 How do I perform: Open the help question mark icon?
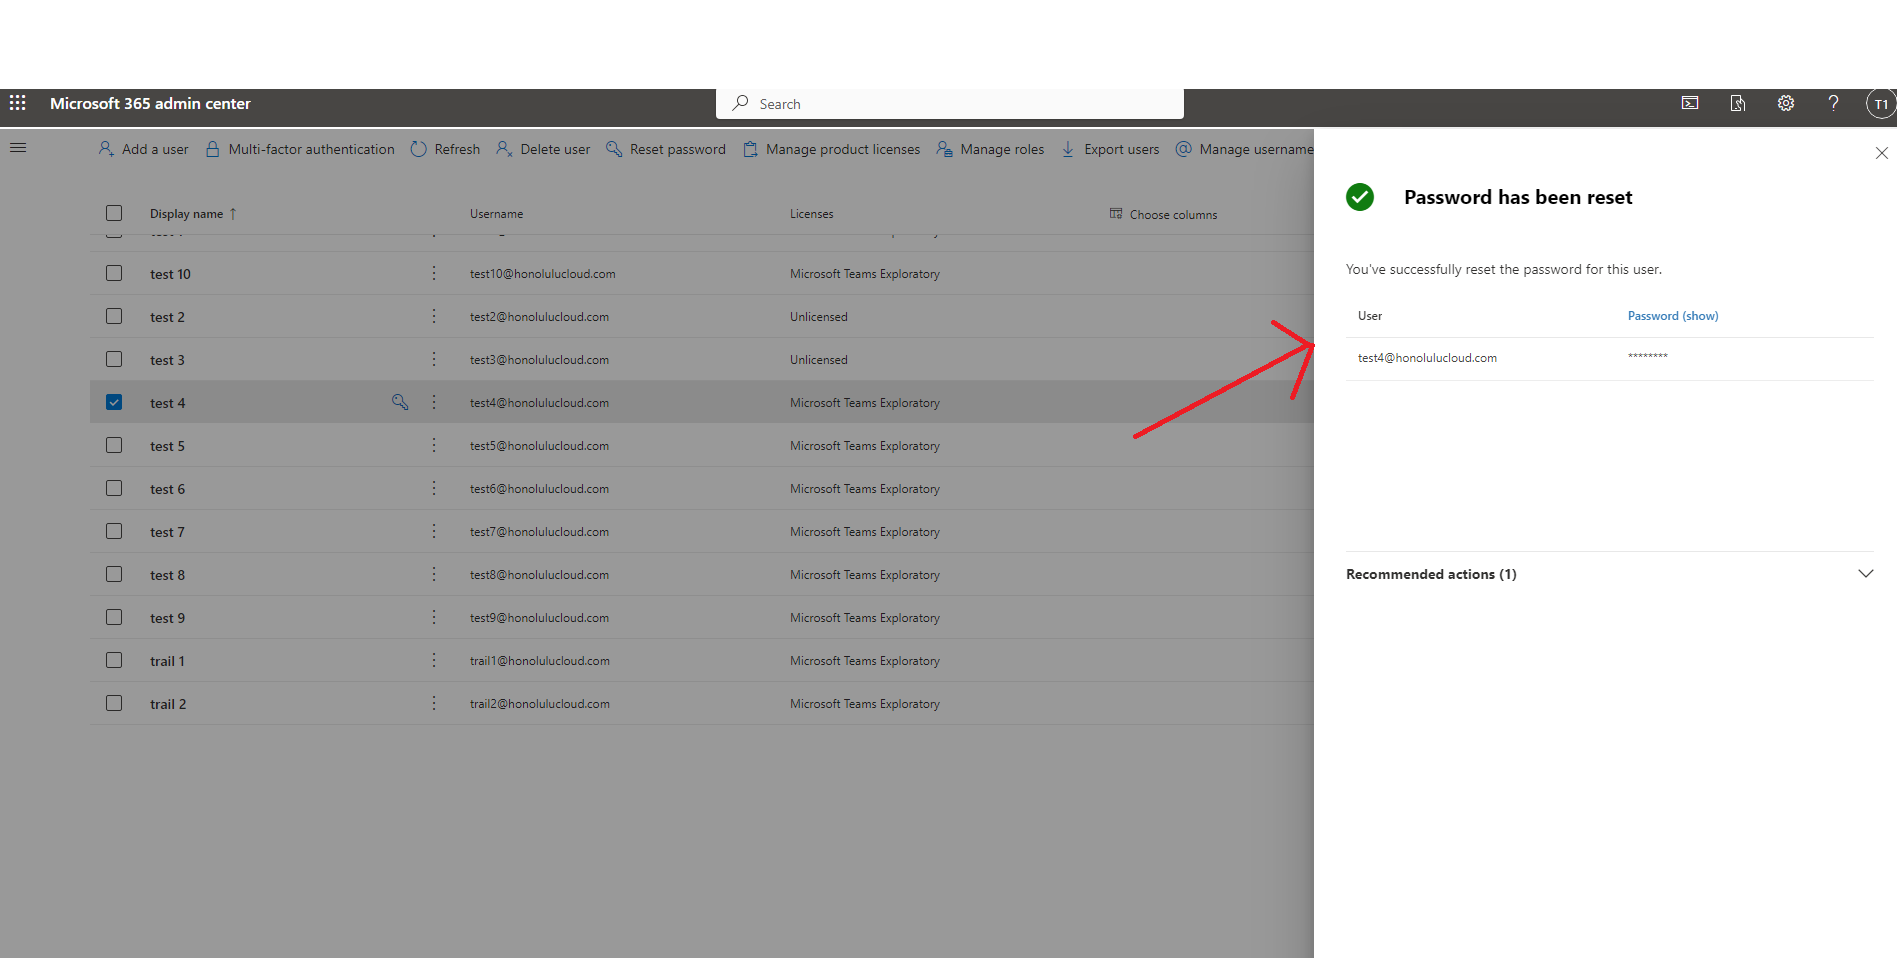point(1833,103)
